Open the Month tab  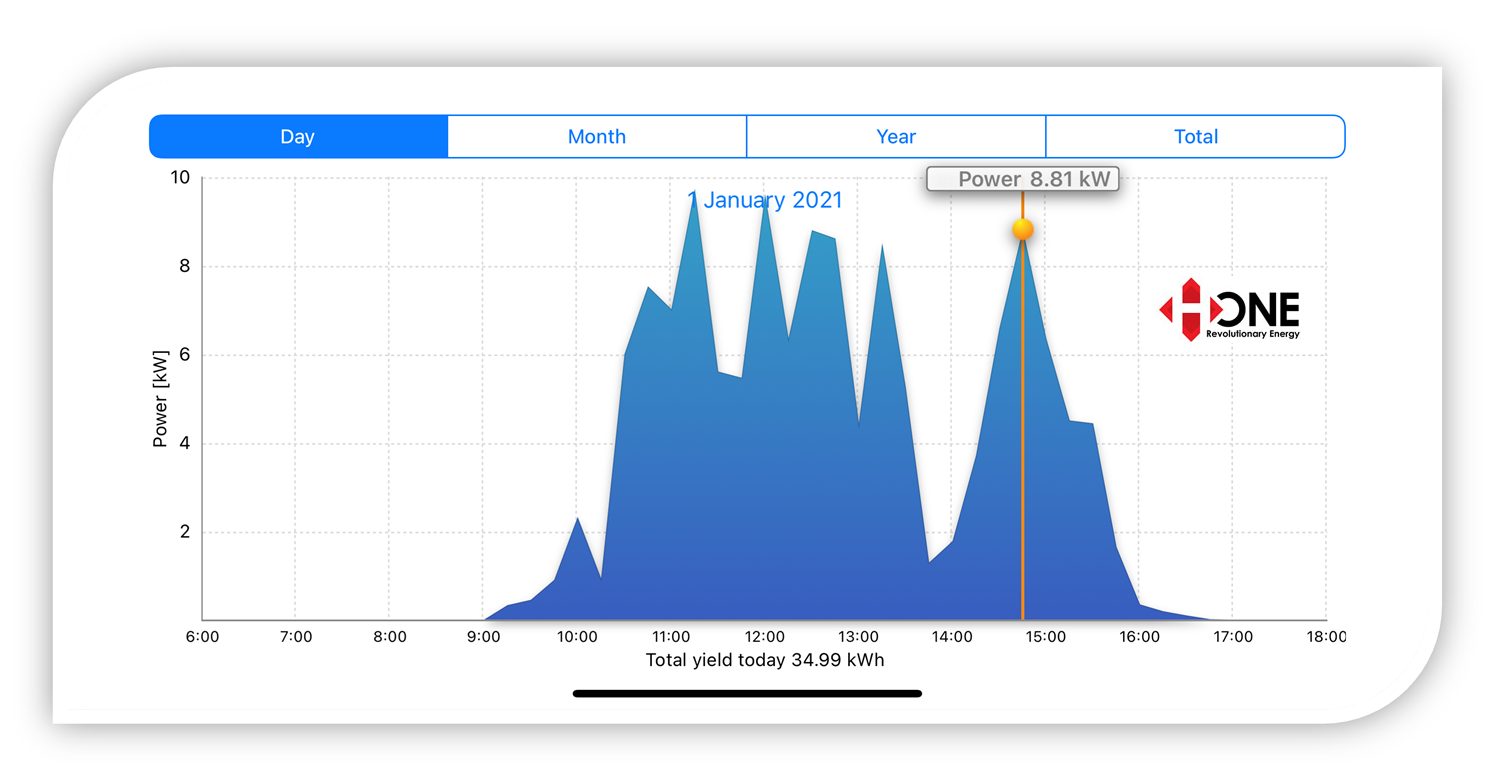597,137
